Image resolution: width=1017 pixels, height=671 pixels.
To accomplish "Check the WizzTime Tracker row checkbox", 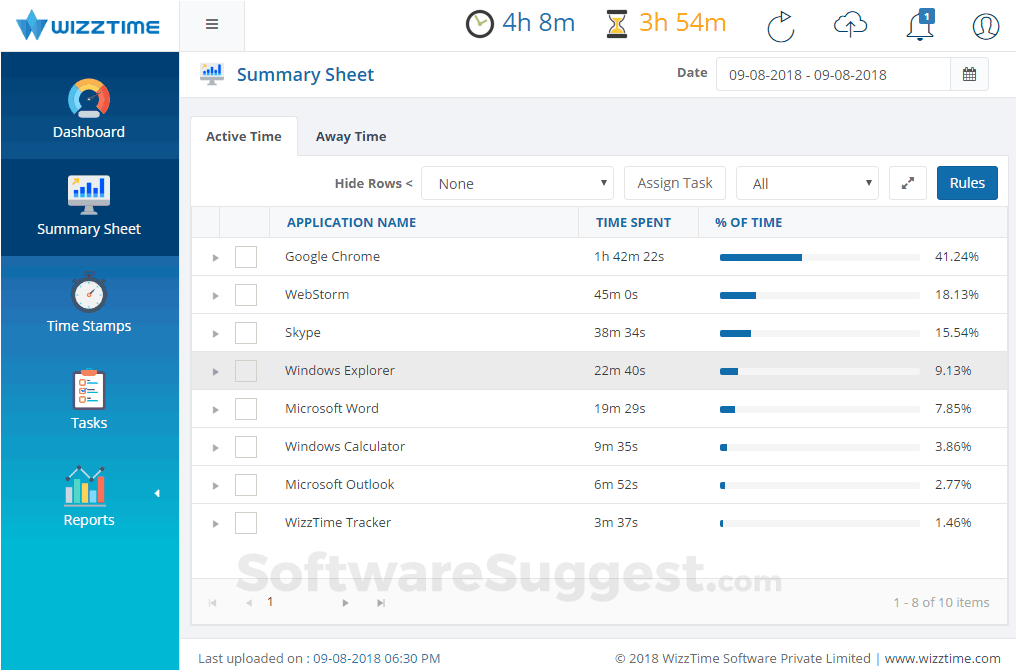I will [x=246, y=523].
